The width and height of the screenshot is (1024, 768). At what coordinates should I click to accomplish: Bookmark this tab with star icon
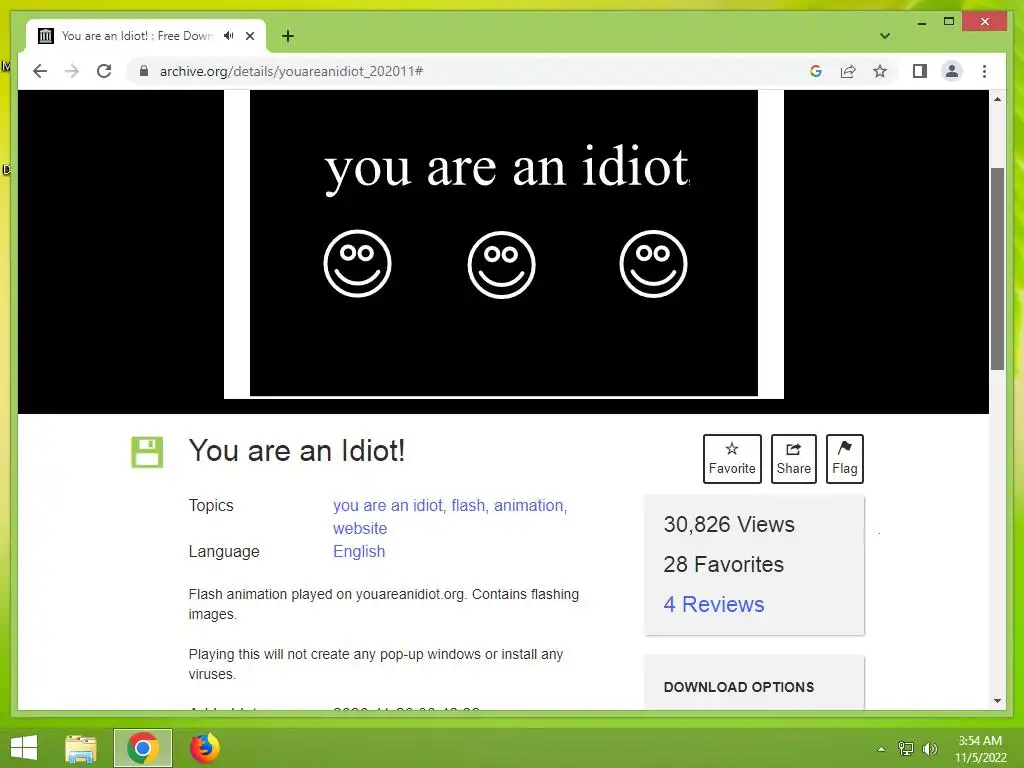(880, 71)
